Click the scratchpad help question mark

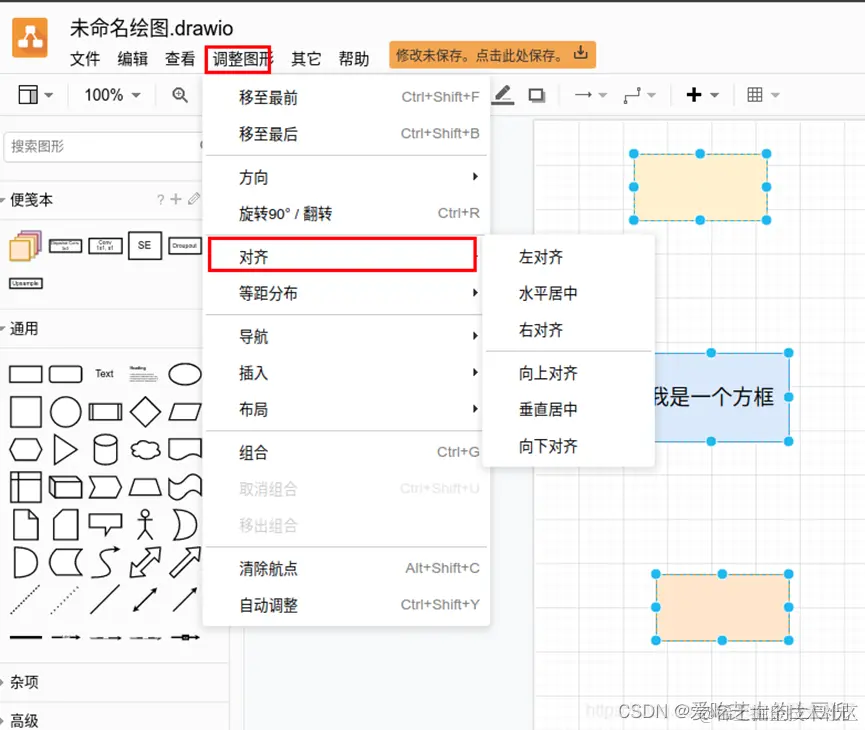click(x=160, y=200)
